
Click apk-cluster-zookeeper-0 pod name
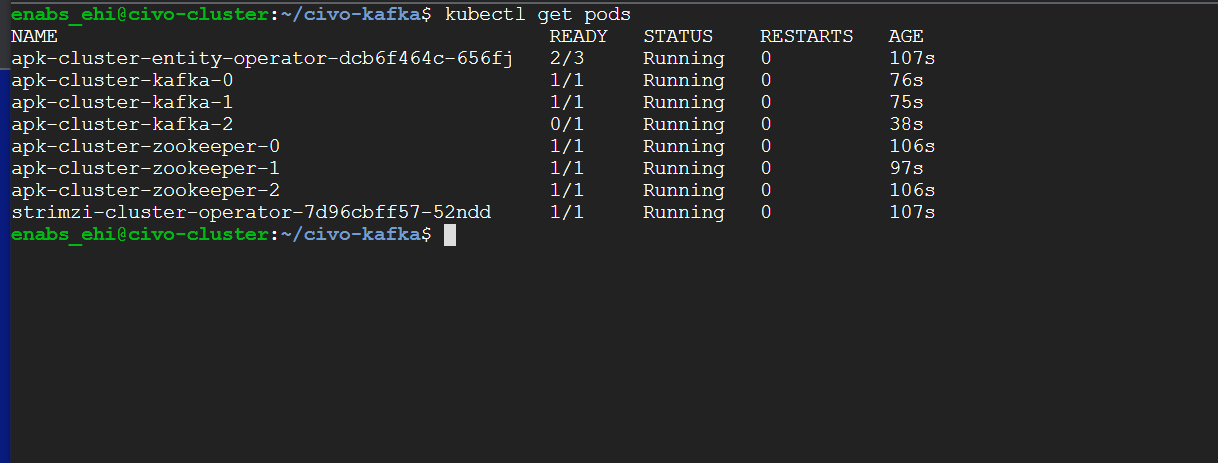[x=145, y=146]
